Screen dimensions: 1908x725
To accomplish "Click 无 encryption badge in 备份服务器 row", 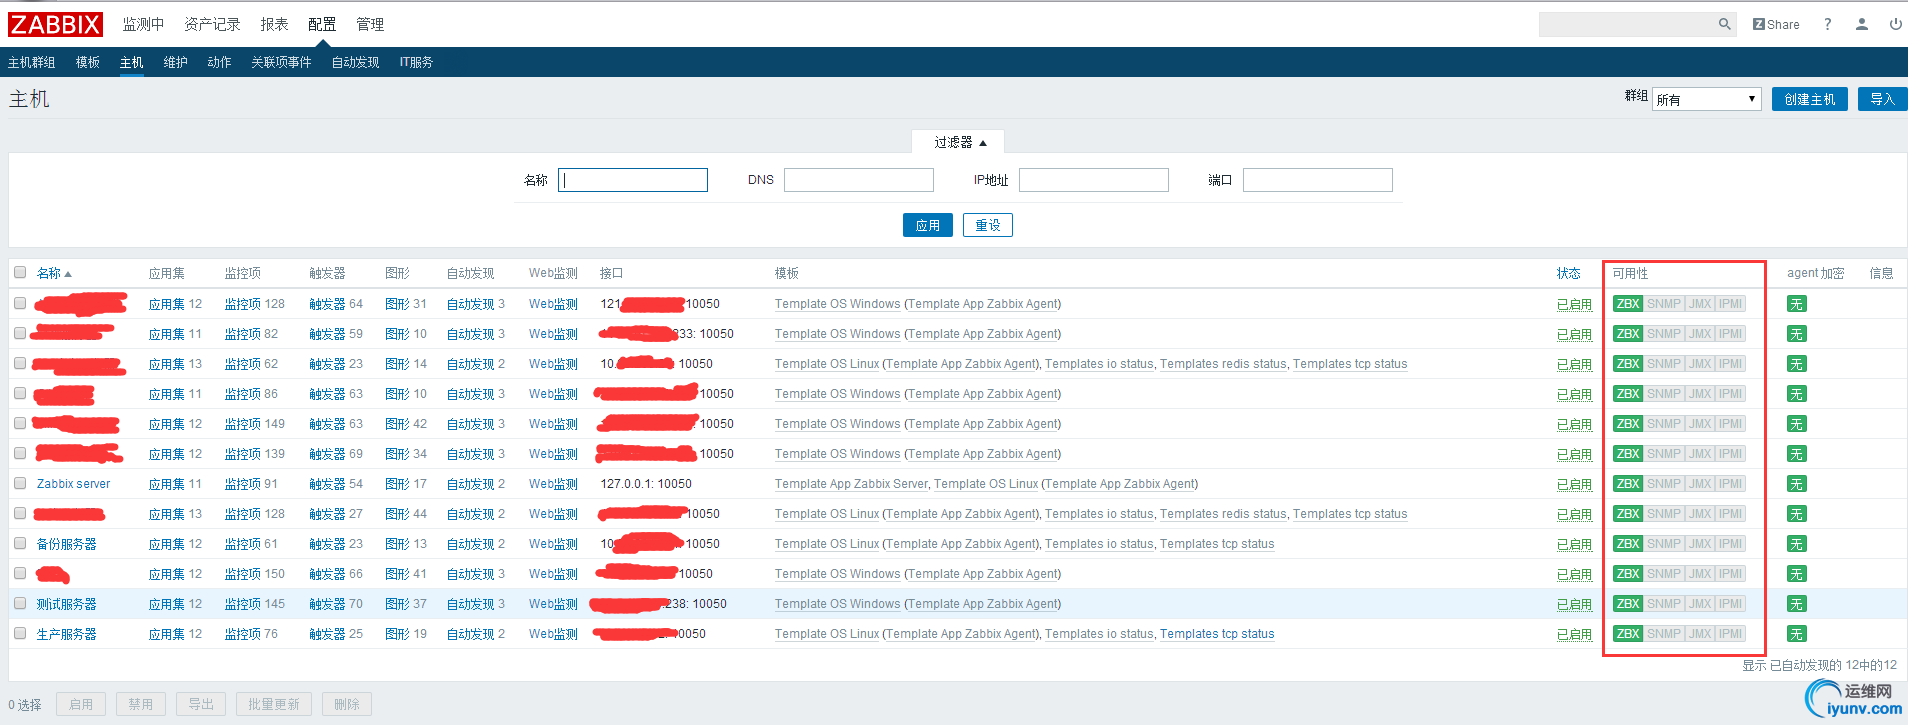I will point(1796,544).
